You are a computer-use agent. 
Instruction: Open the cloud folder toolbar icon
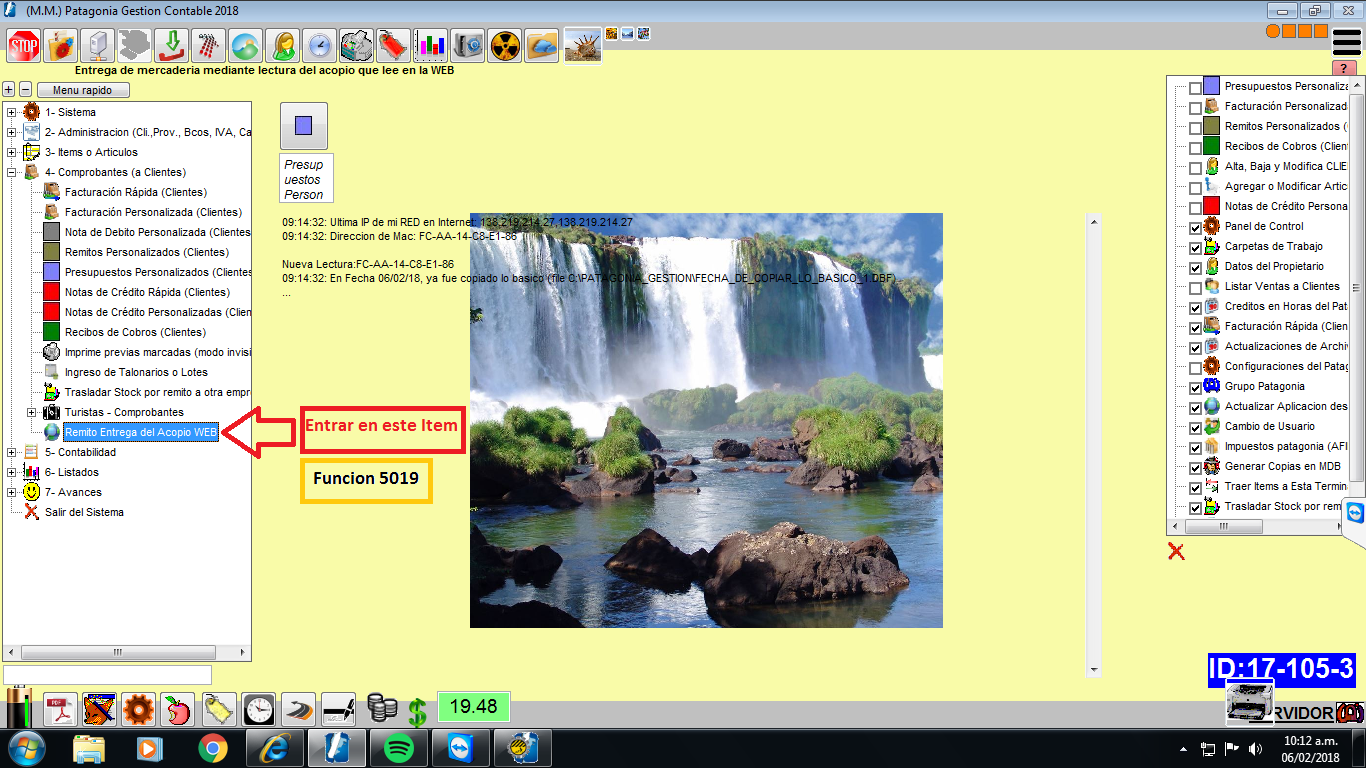pos(542,46)
